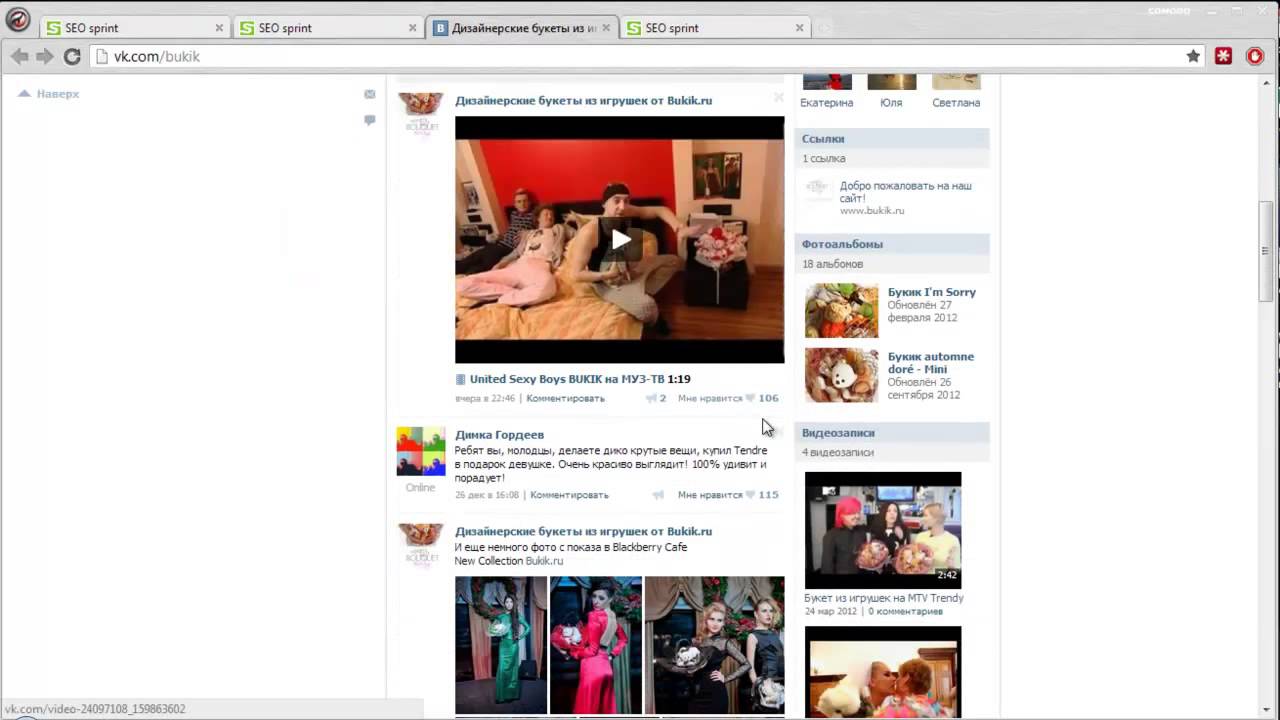Click group avatar beside the video post

click(x=420, y=113)
